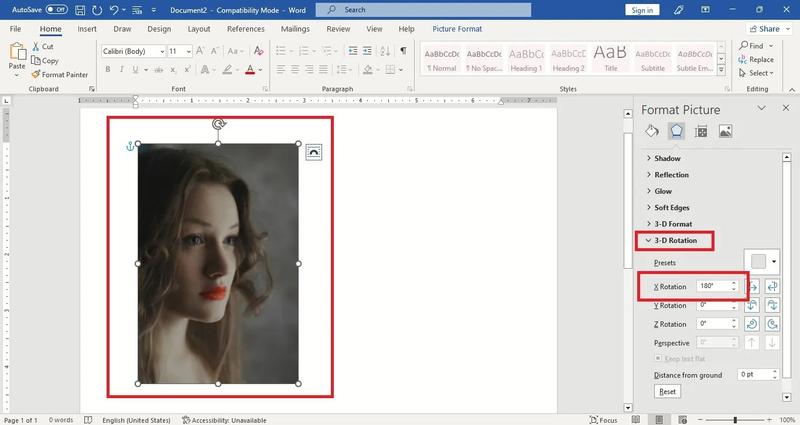Click the Reset button

coord(667,391)
